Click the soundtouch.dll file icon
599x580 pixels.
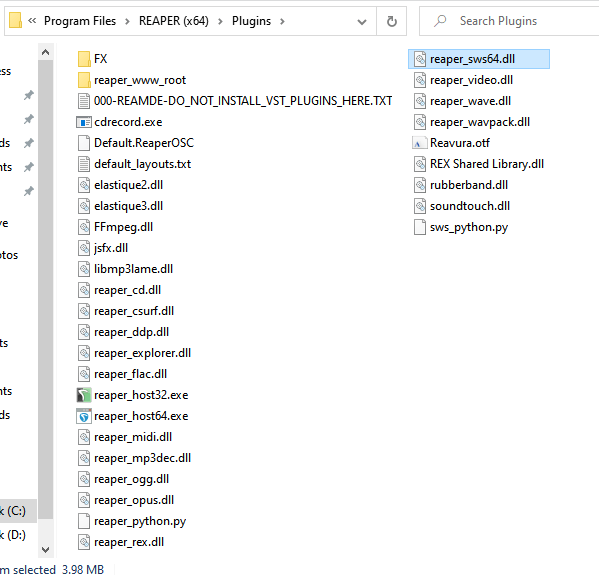420,206
